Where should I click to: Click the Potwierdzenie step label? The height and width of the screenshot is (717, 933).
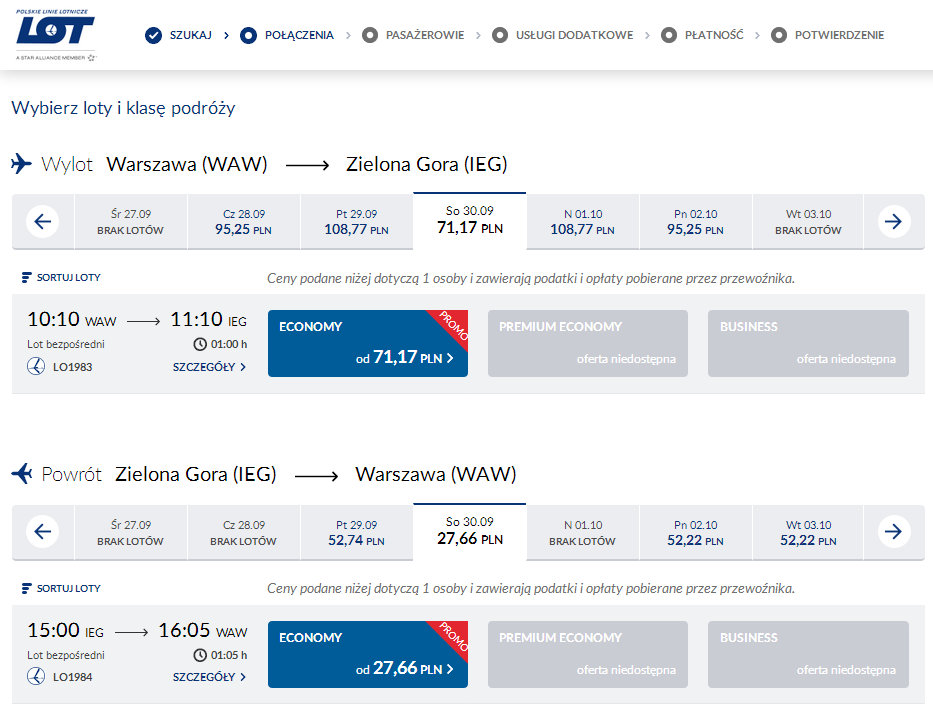tap(840, 35)
